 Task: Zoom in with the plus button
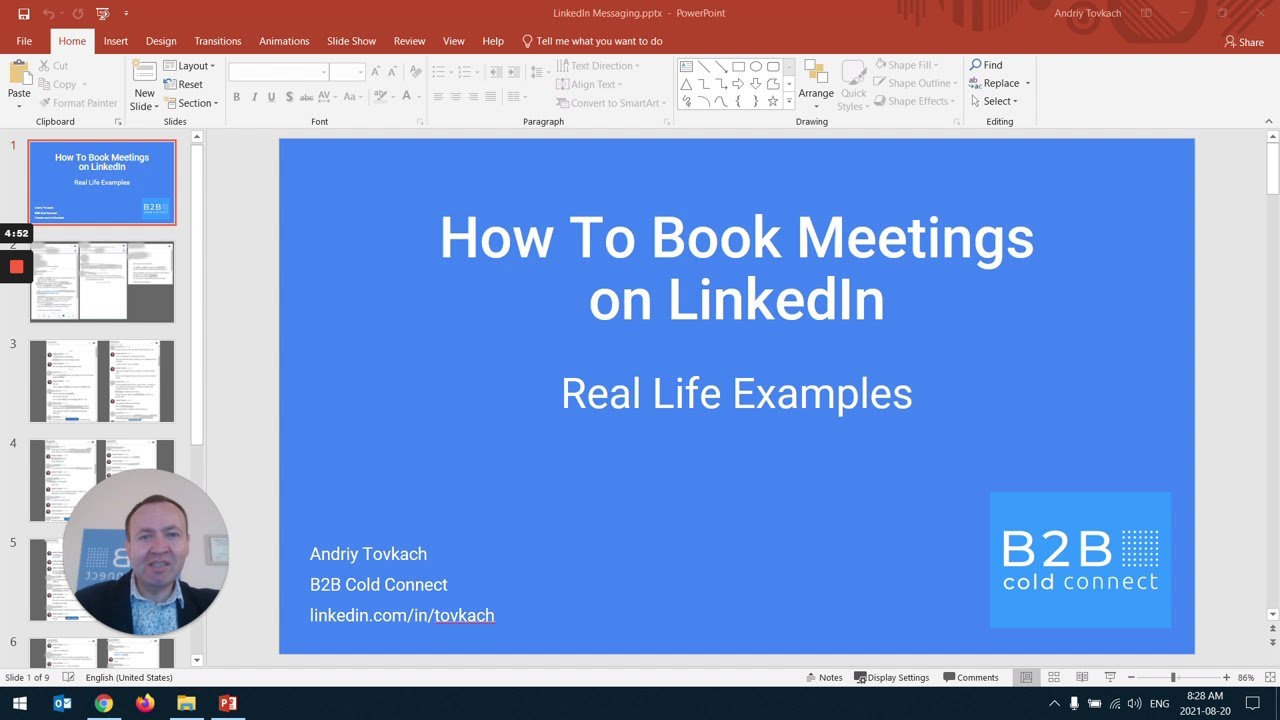click(x=1226, y=678)
